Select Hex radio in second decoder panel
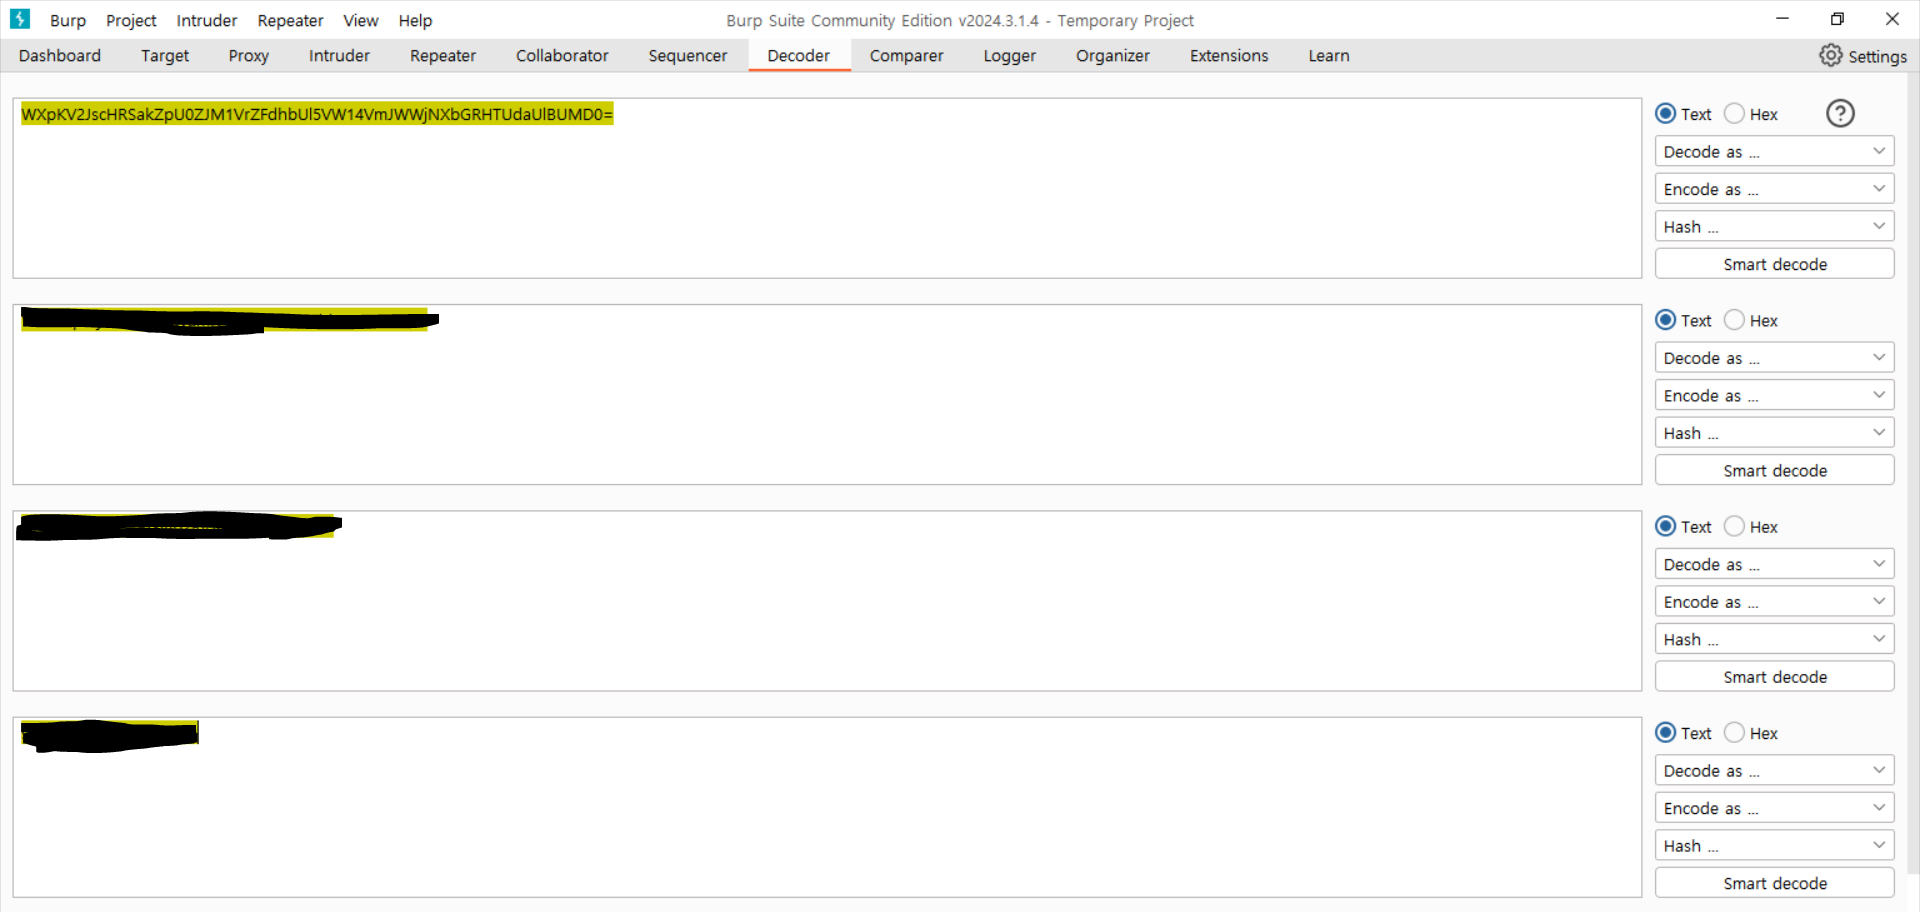 tap(1734, 320)
